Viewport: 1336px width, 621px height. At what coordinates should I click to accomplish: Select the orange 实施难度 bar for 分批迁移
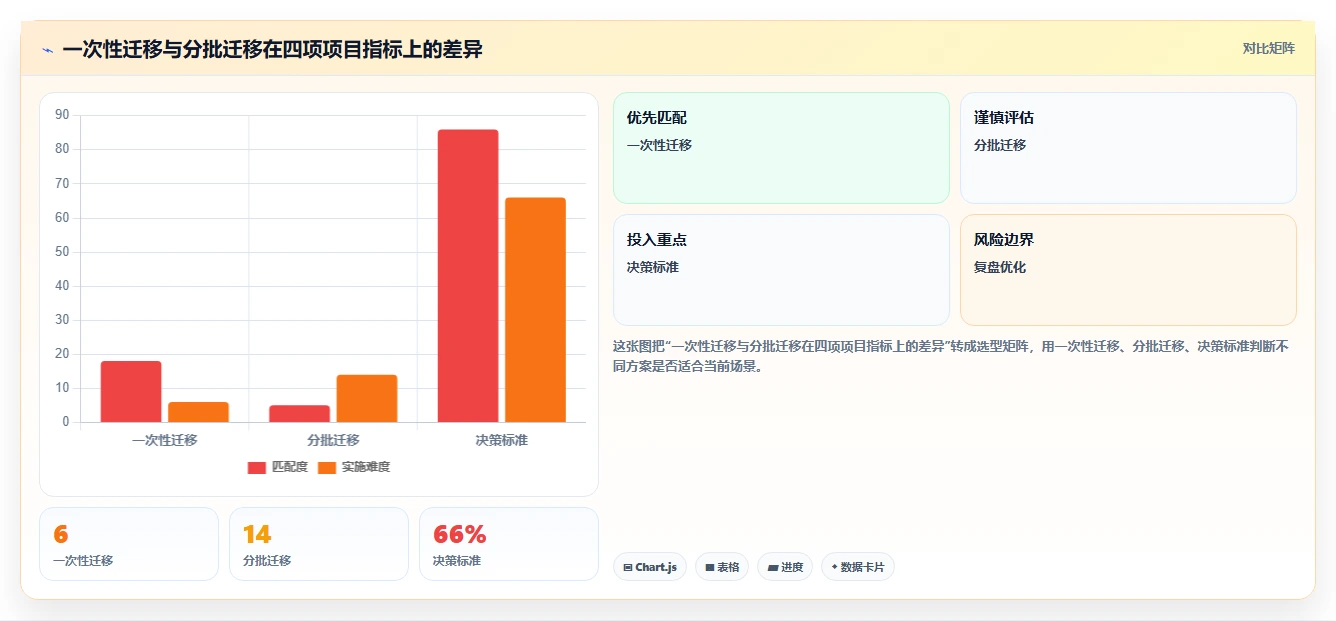[367, 398]
